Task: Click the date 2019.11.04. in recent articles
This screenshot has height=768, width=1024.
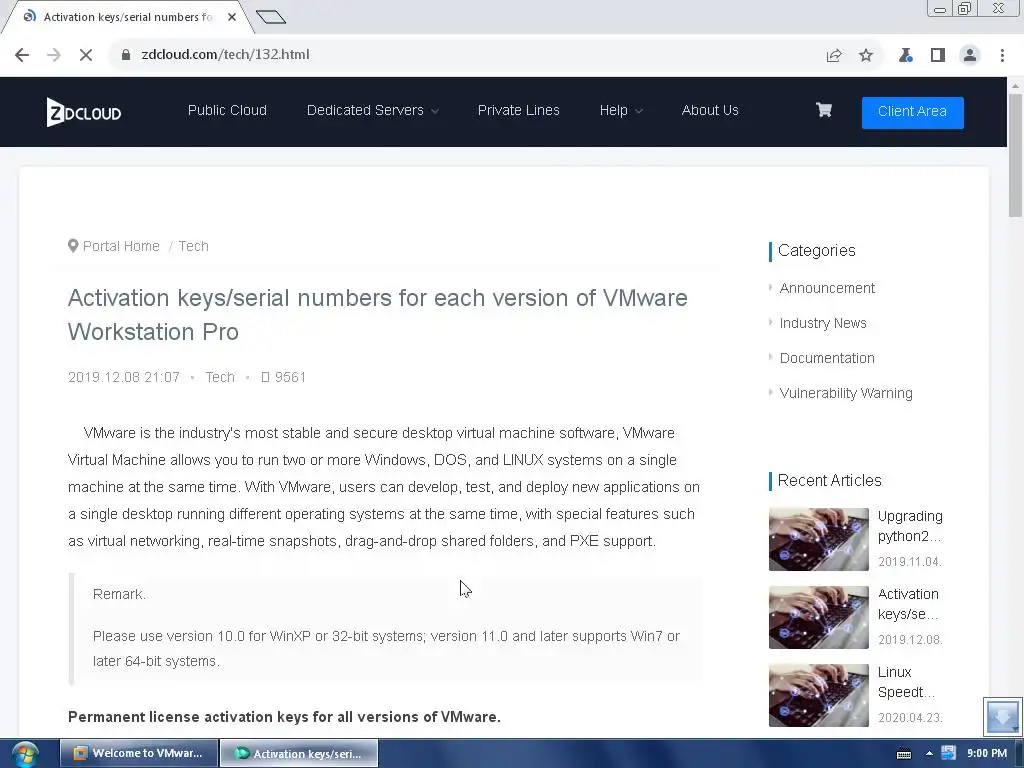Action: tap(910, 562)
